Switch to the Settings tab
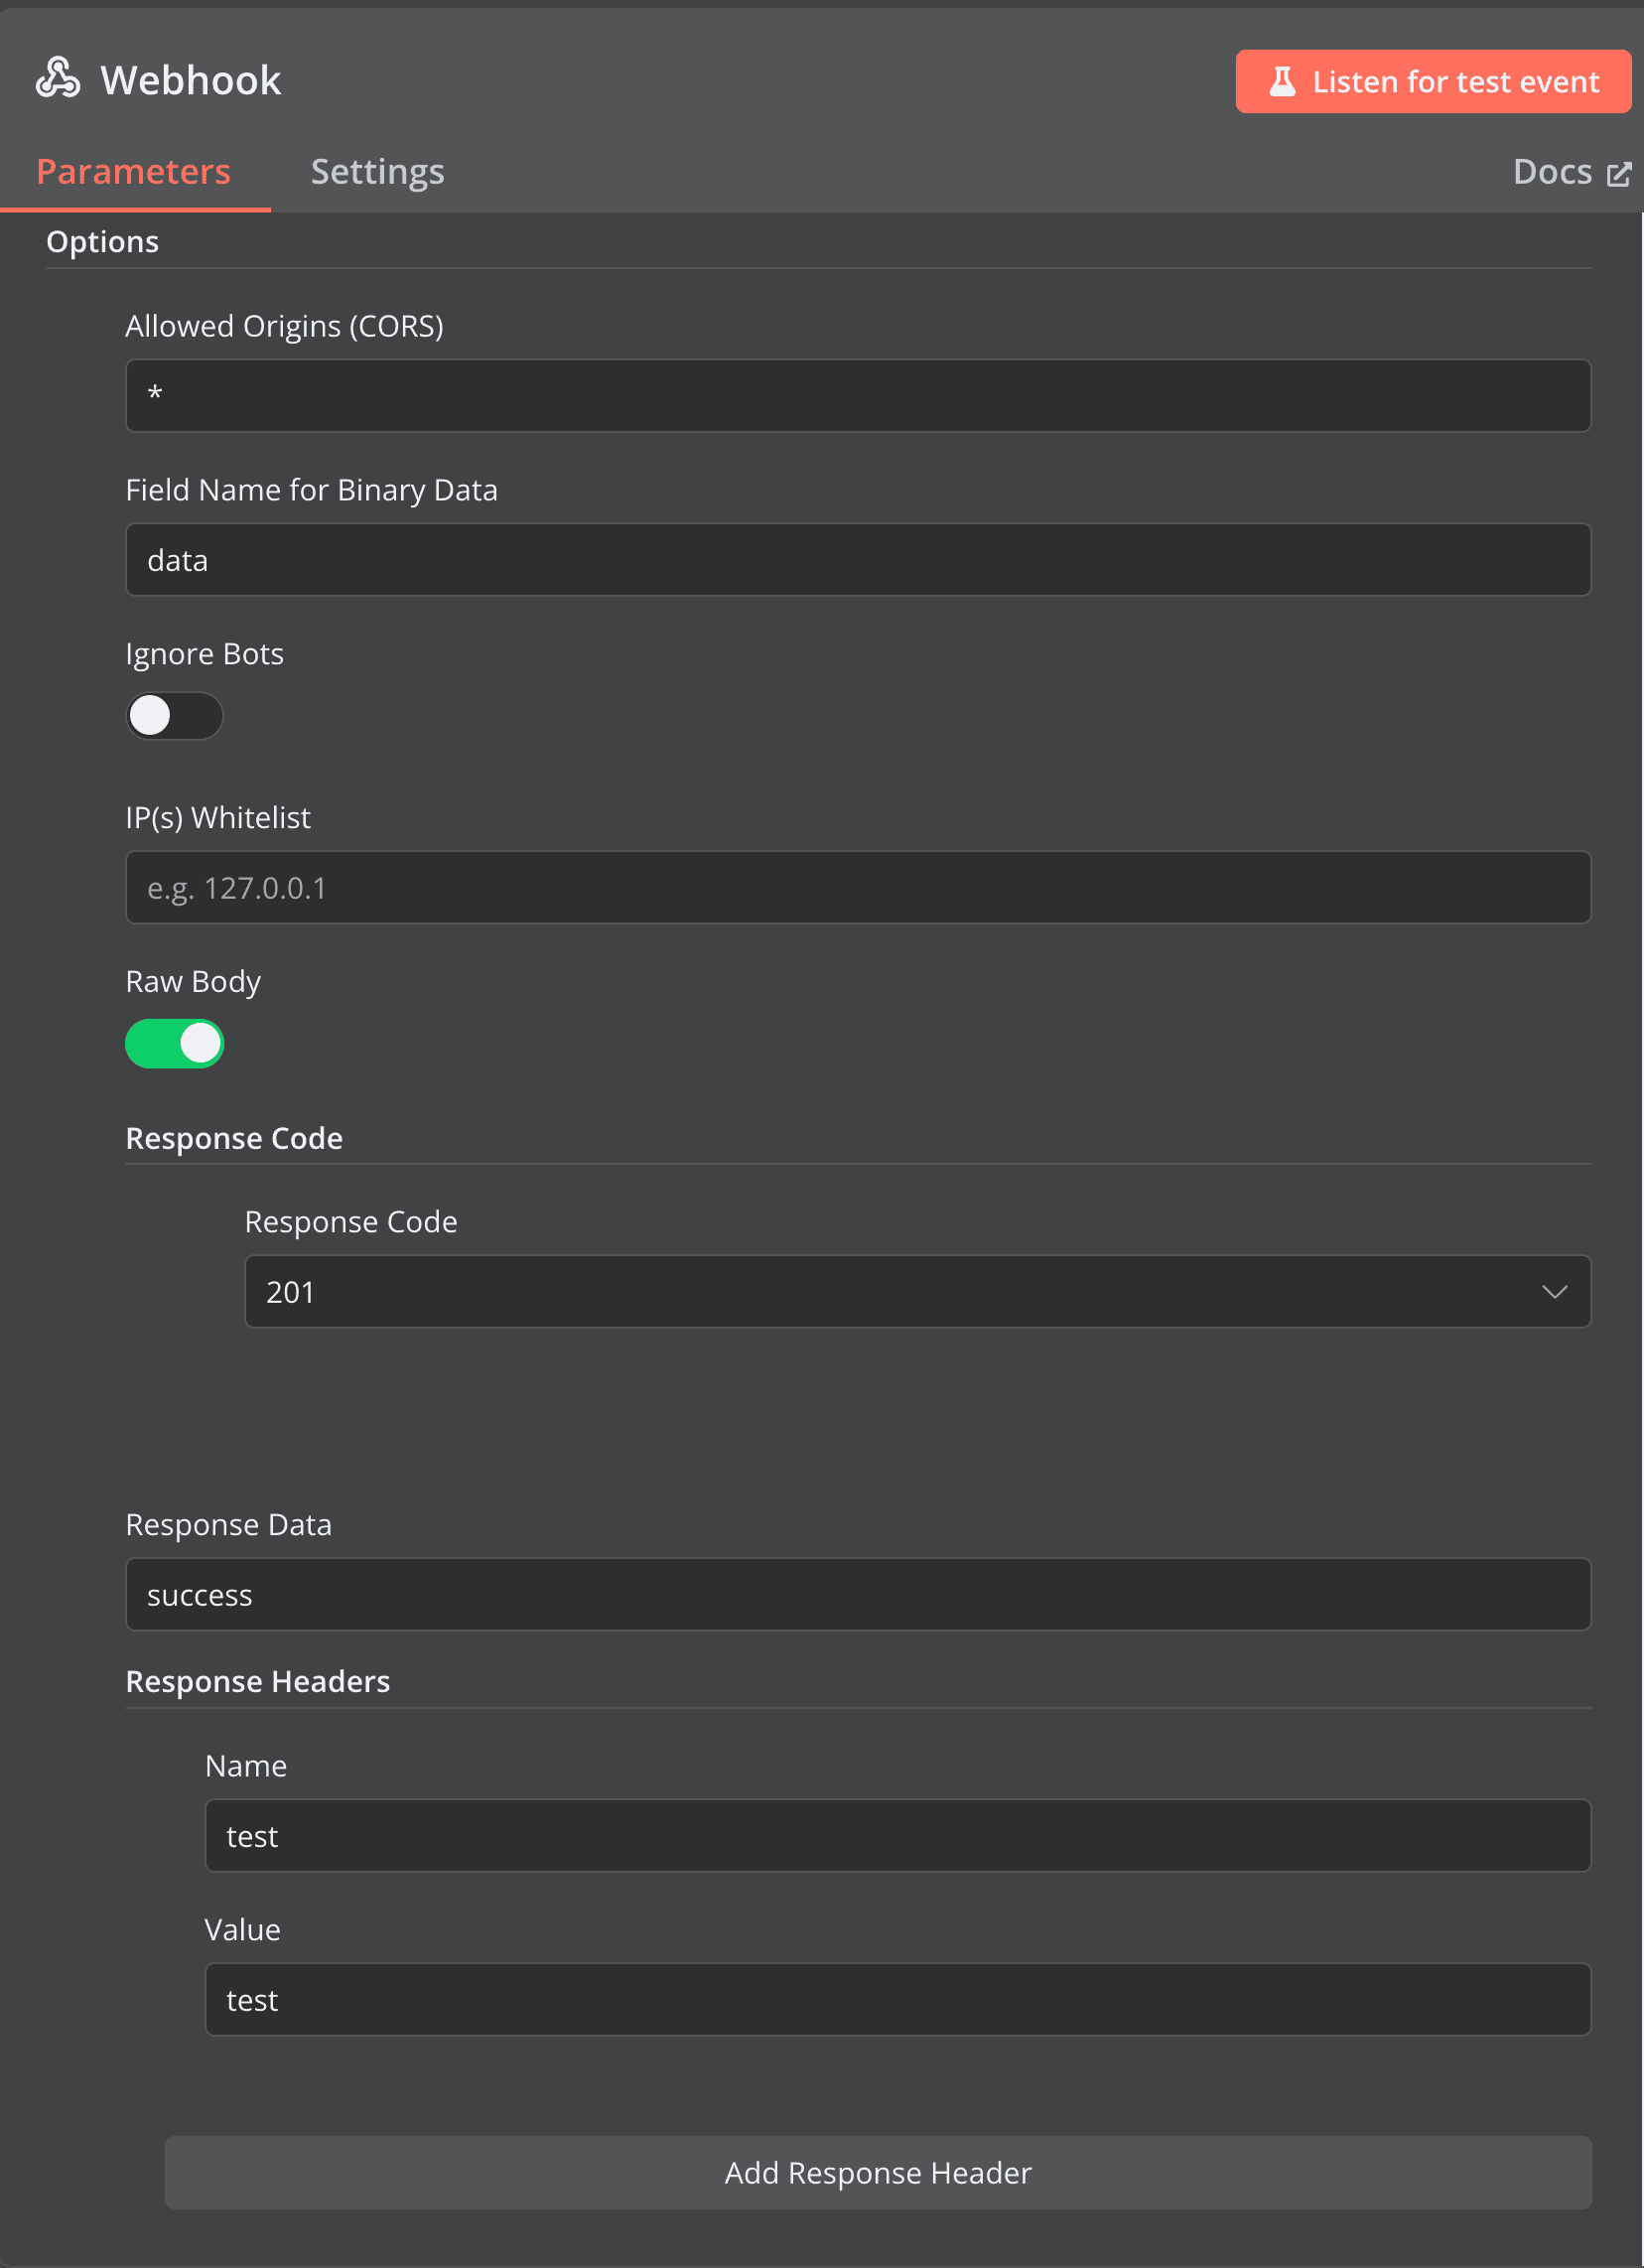1644x2268 pixels. point(377,171)
